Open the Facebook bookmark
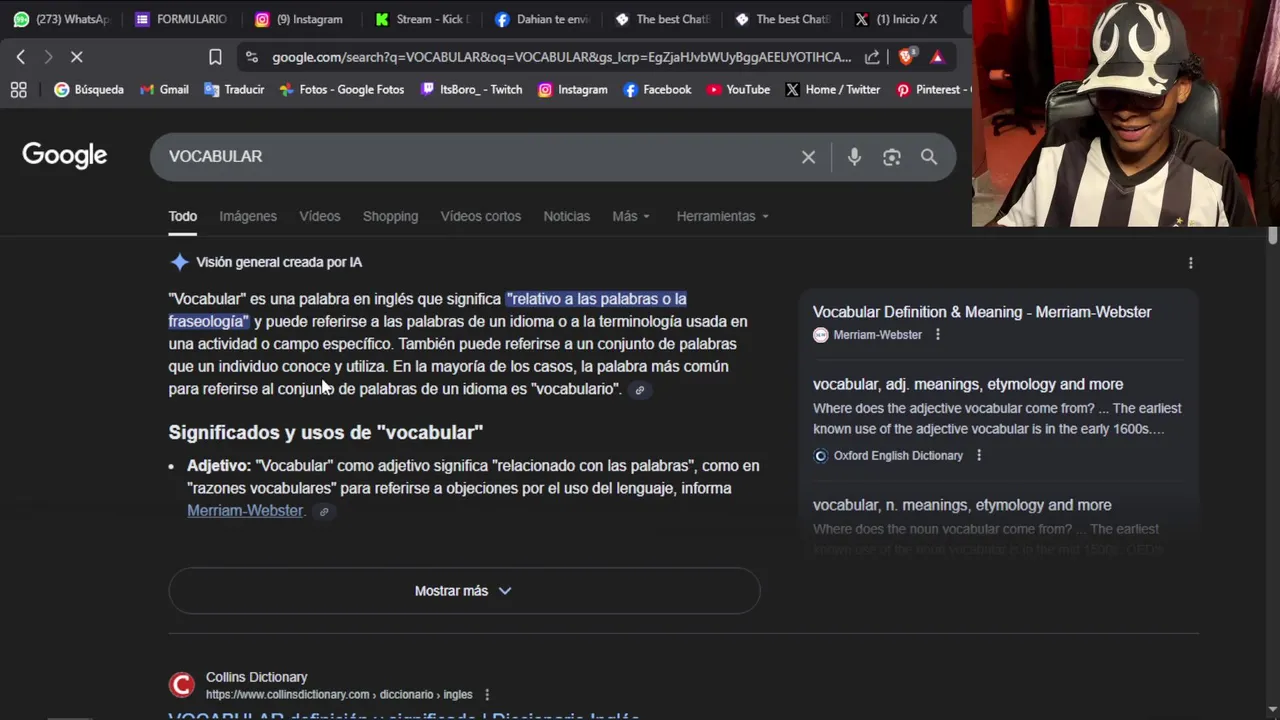This screenshot has height=720, width=1280. pyautogui.click(x=657, y=90)
